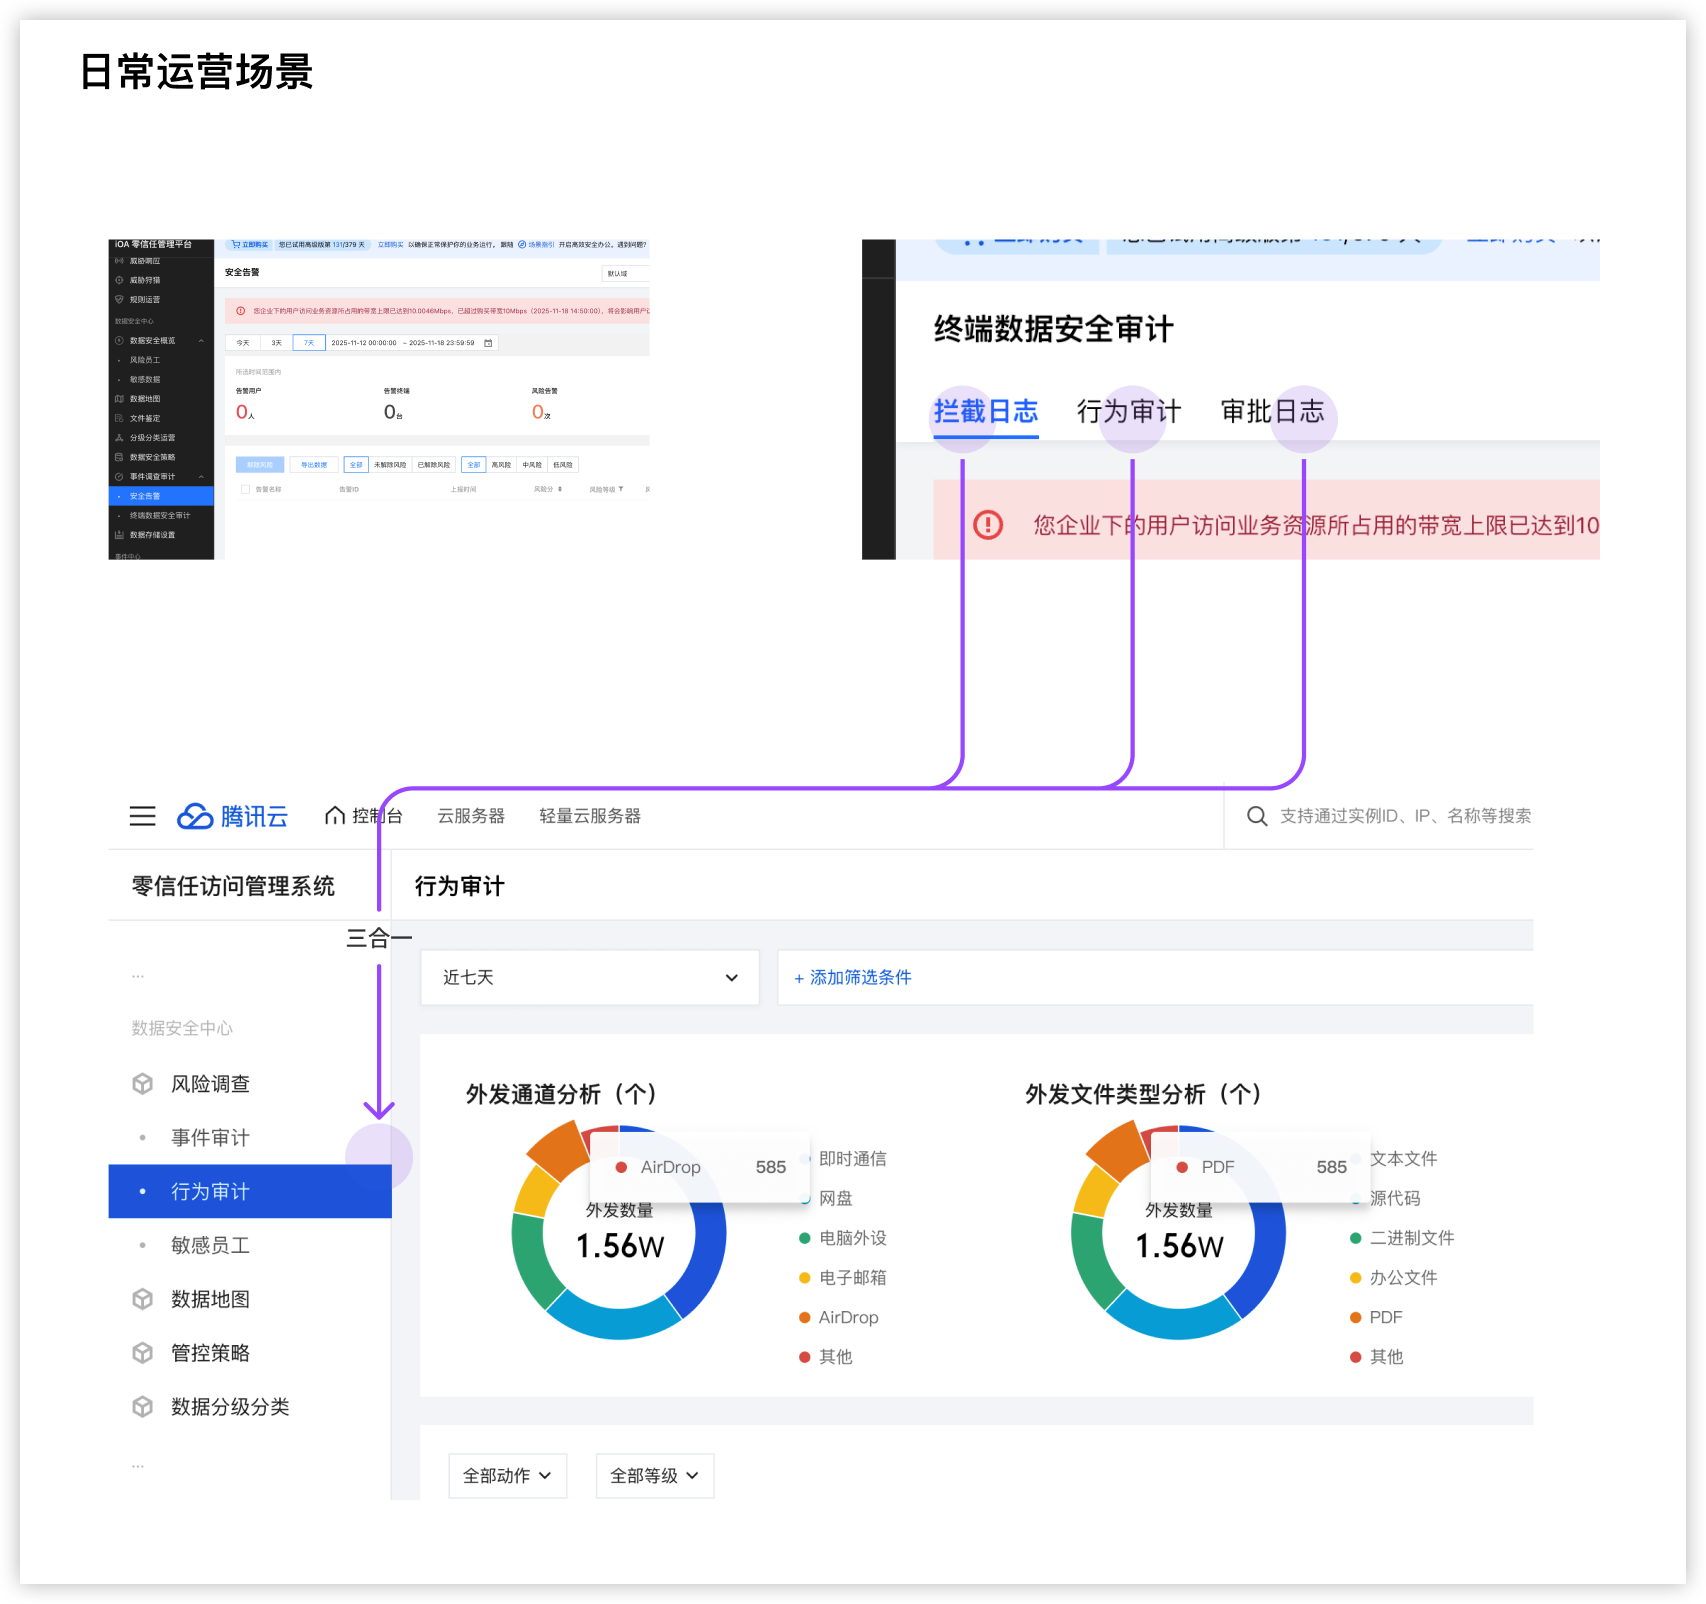Image resolution: width=1706 pixels, height=1604 pixels.
Task: Click the magnifier search icon in the top bar
Action: (x=1257, y=816)
